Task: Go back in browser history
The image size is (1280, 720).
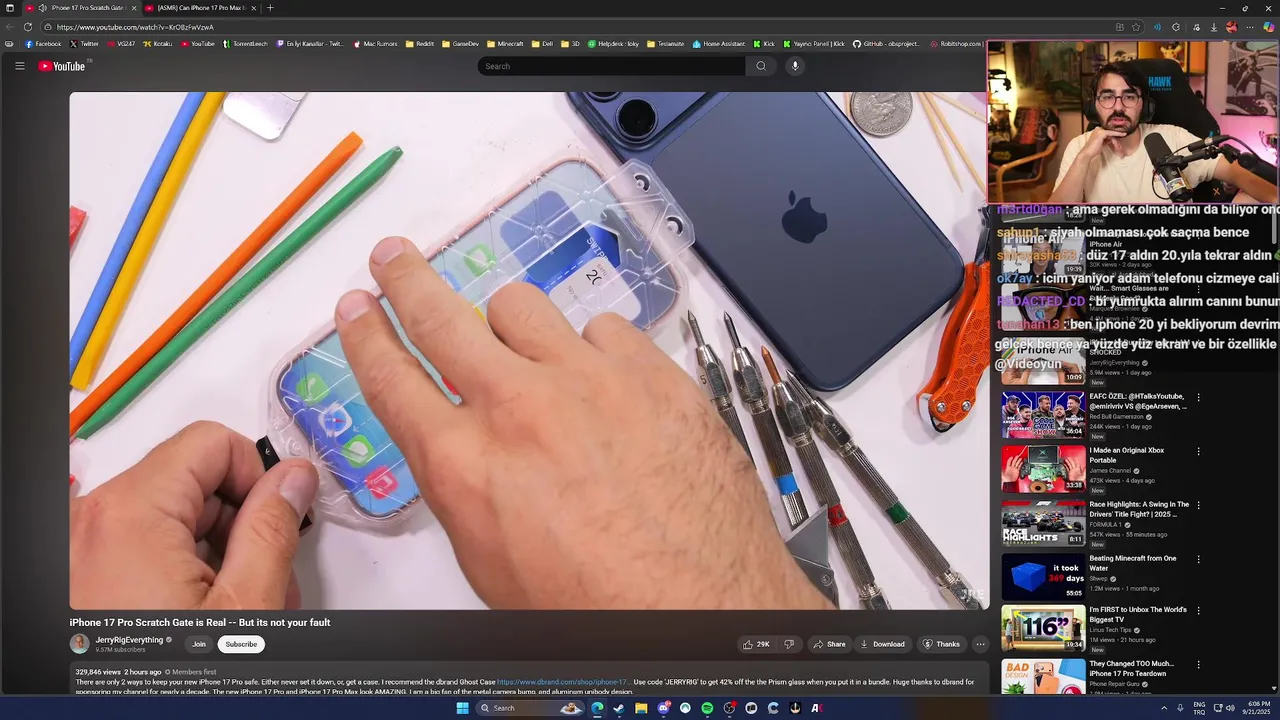Action: tap(10, 27)
